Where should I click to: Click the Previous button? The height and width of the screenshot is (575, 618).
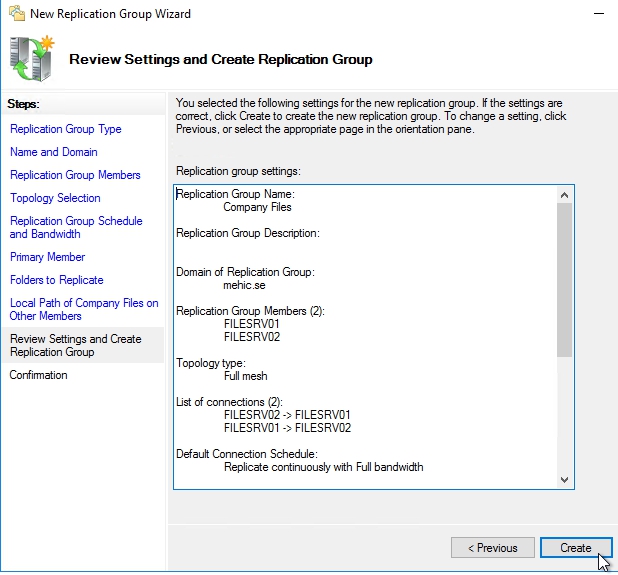tap(491, 547)
